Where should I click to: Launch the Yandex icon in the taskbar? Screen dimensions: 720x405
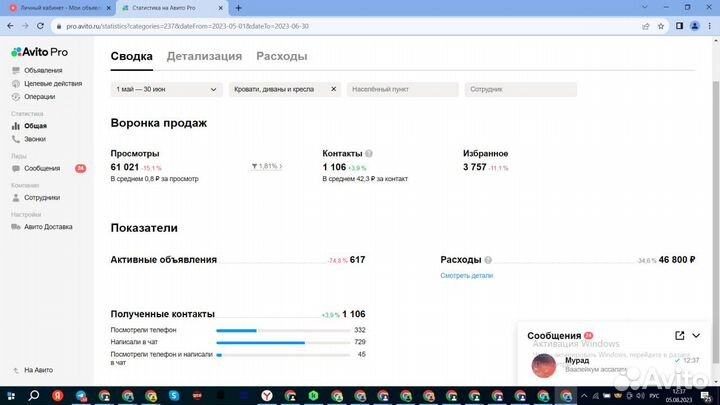(x=57, y=396)
